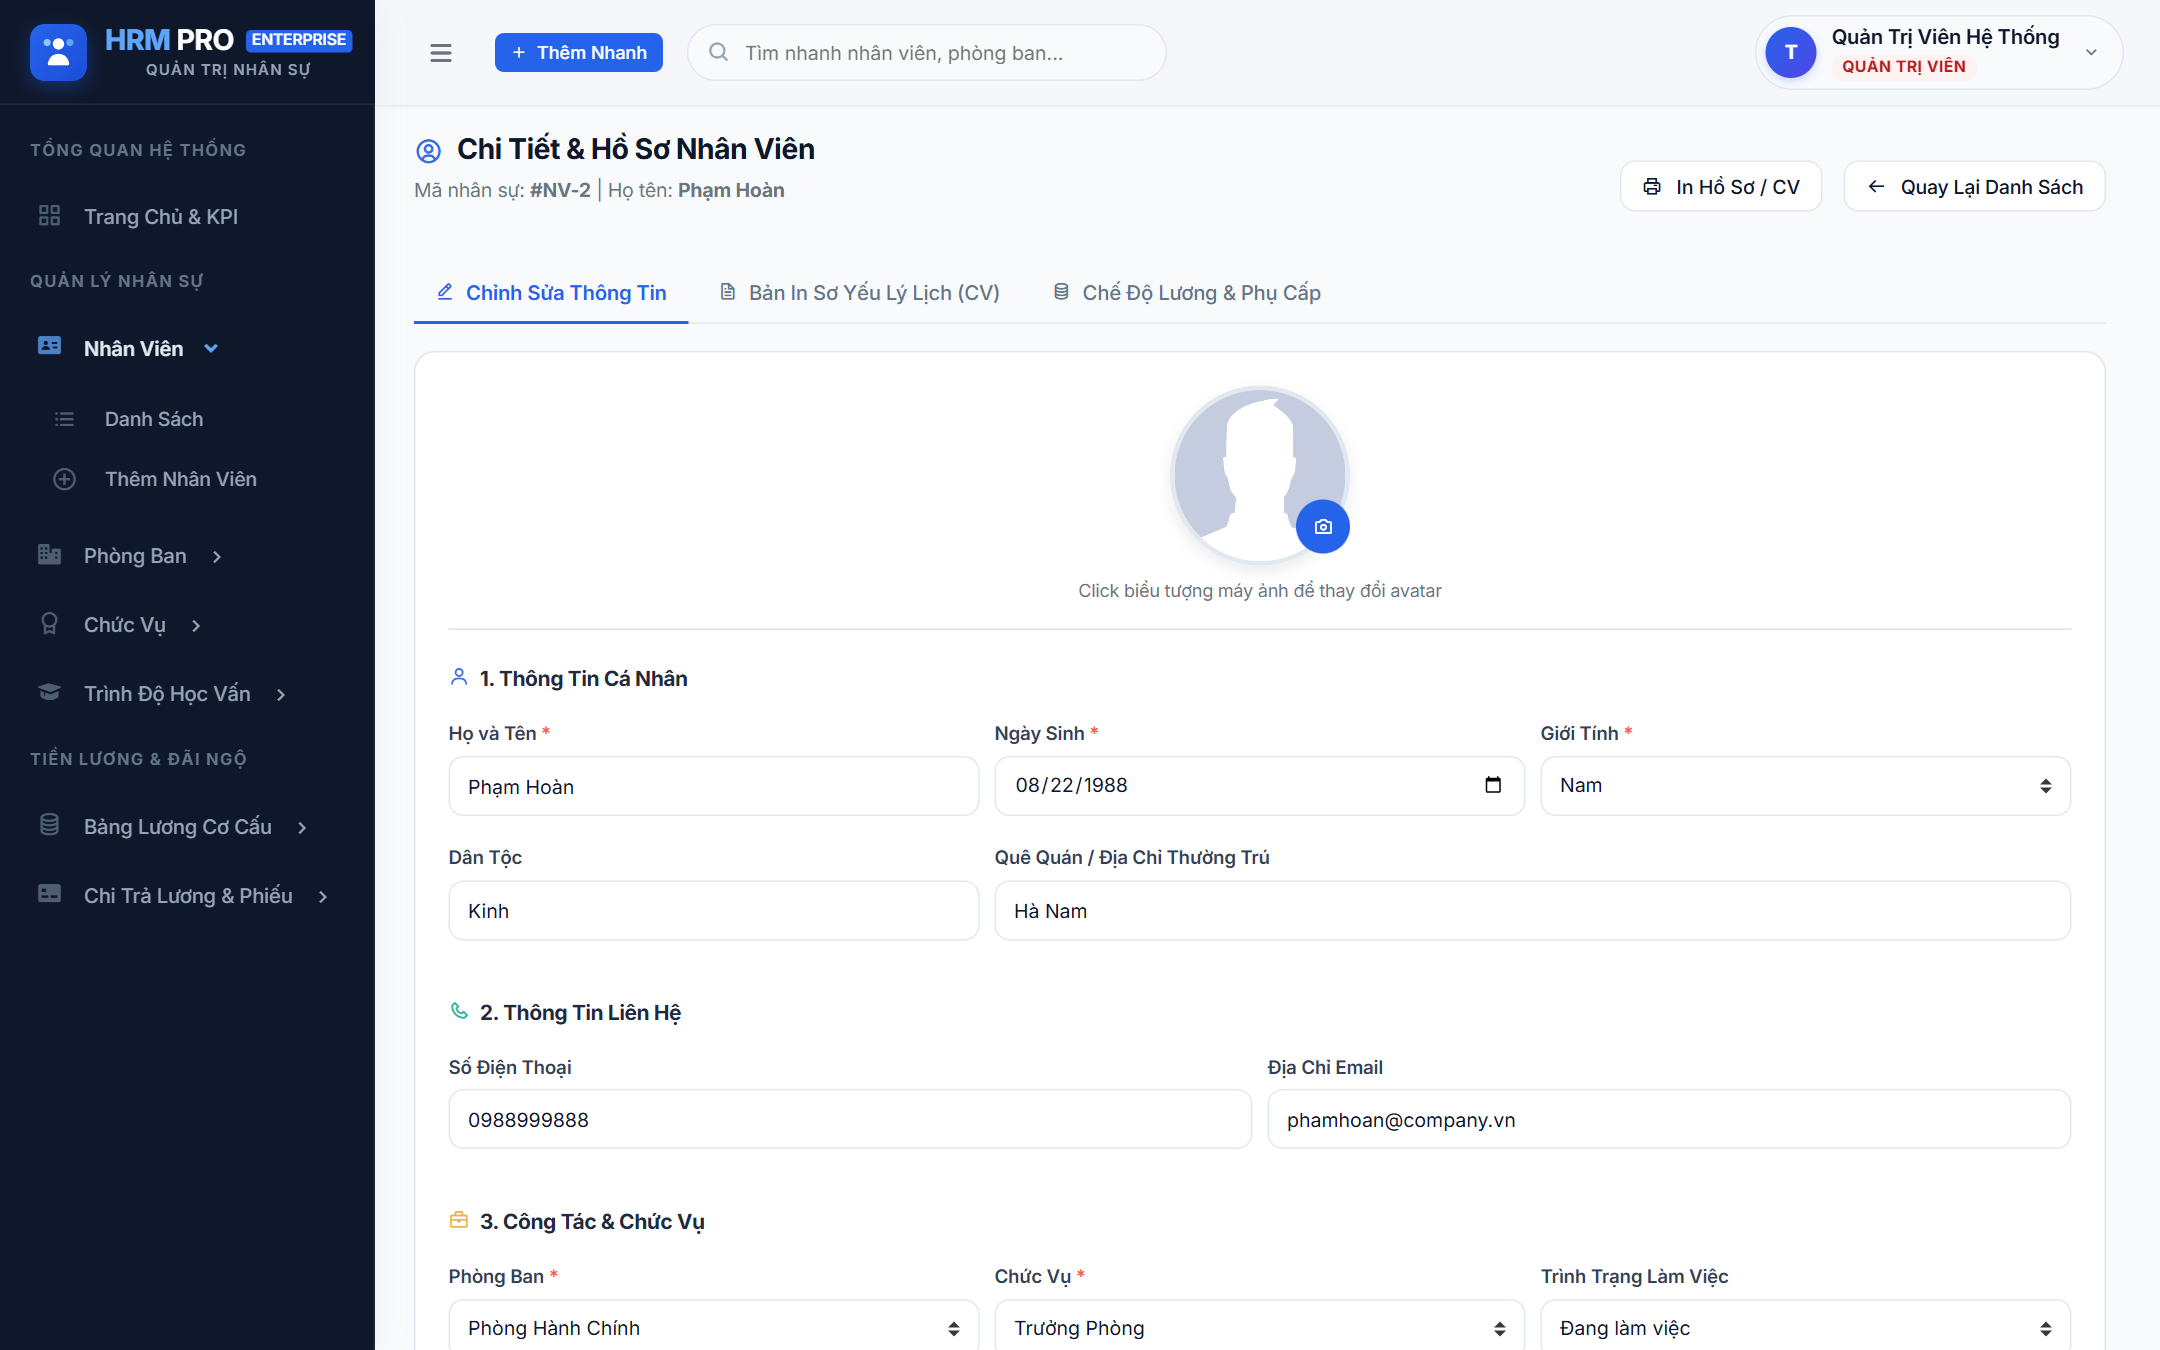Click the In Hồ Sơ / CV button
The width and height of the screenshot is (2160, 1350).
pyautogui.click(x=1721, y=187)
